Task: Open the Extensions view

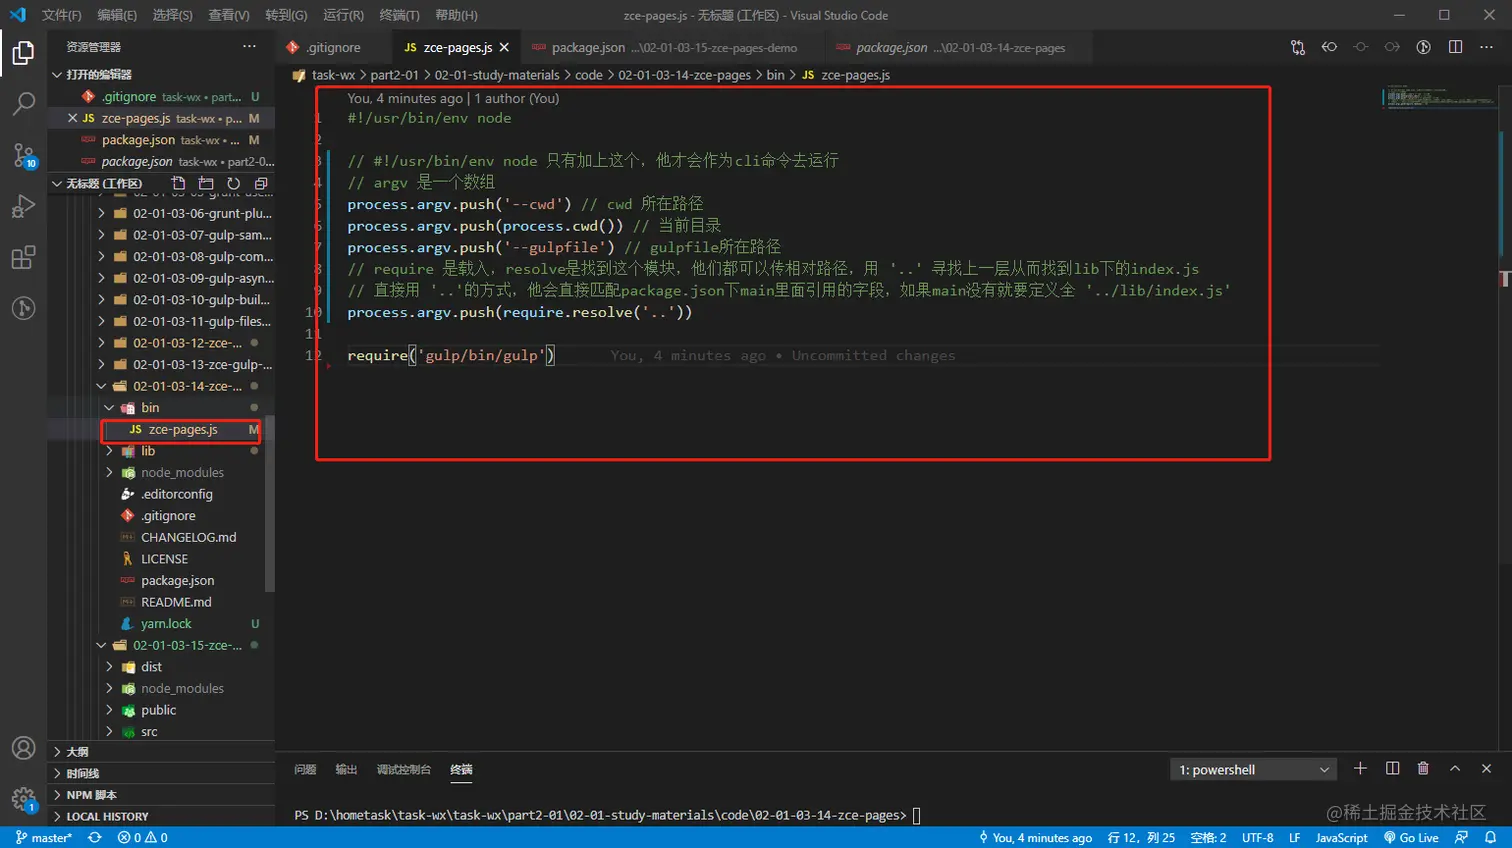Action: 23,257
